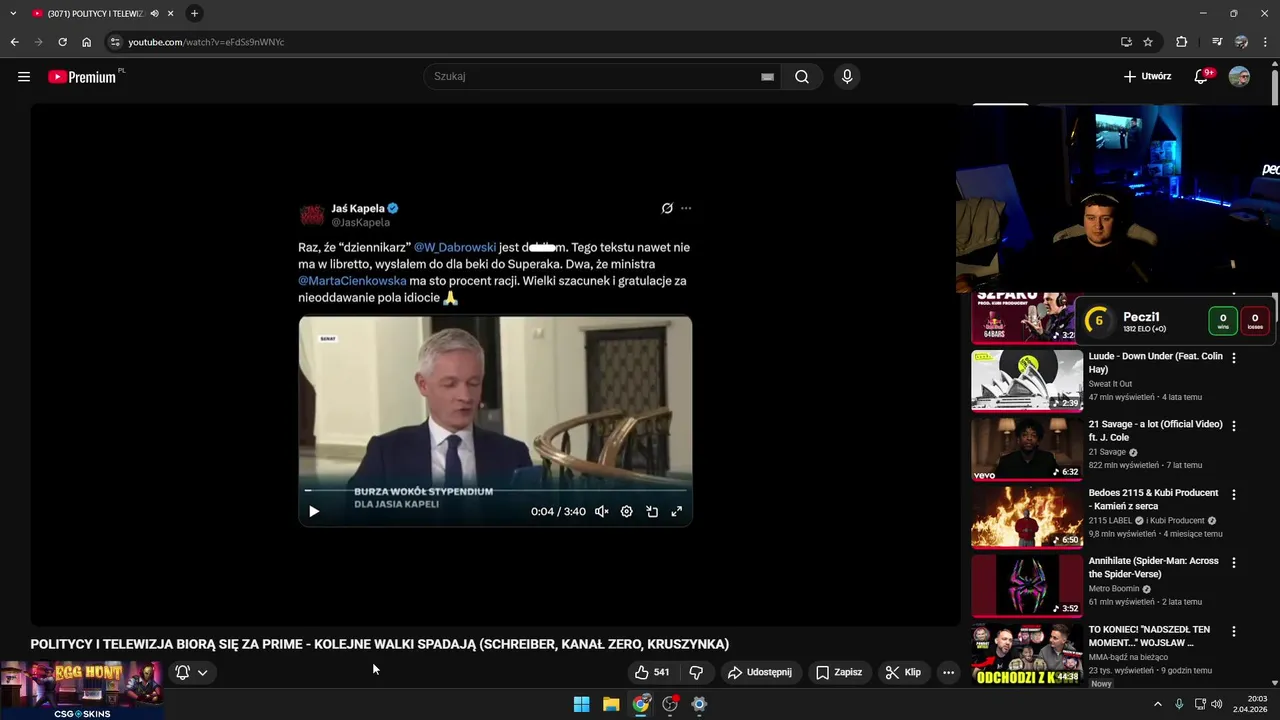This screenshot has width=1280, height=720.
Task: Open 21 Savage - a lot video title
Action: pyautogui.click(x=1155, y=430)
